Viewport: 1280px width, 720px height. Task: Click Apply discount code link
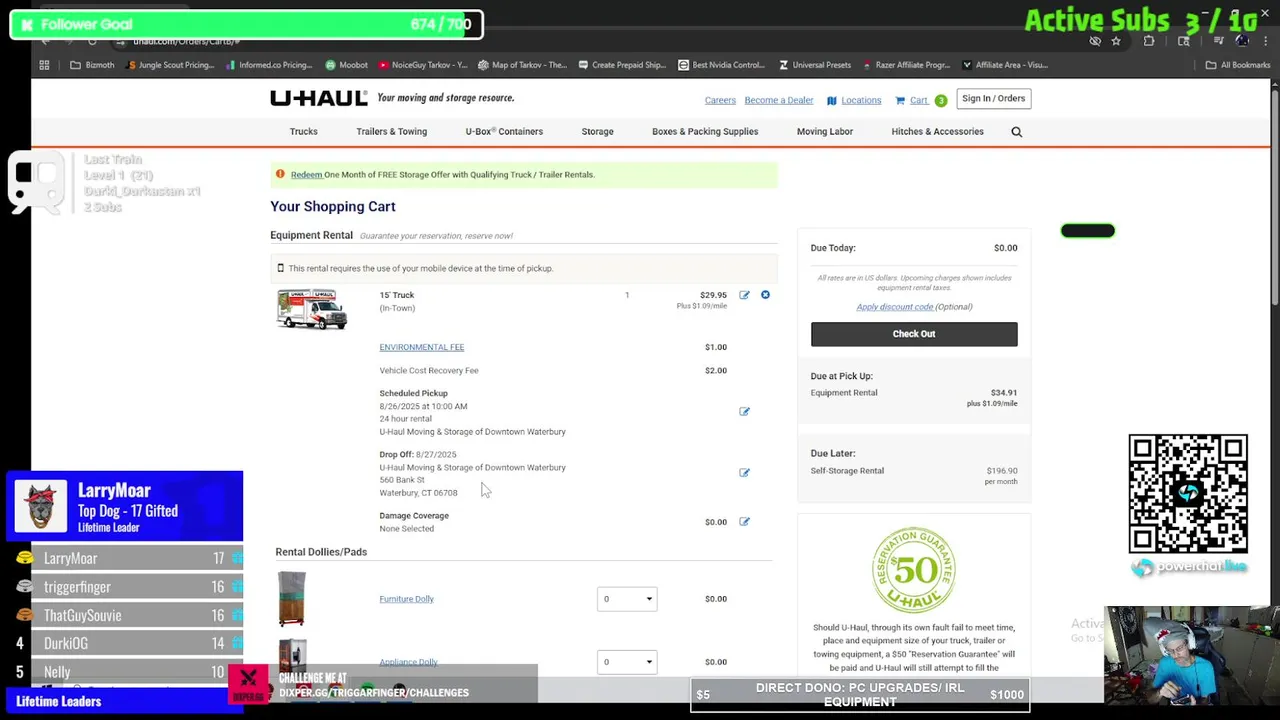point(895,307)
